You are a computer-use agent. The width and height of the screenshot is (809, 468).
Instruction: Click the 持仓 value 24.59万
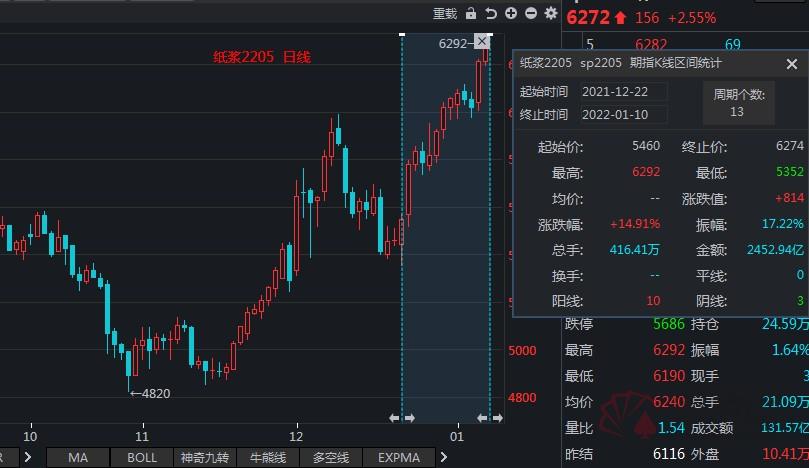(785, 324)
